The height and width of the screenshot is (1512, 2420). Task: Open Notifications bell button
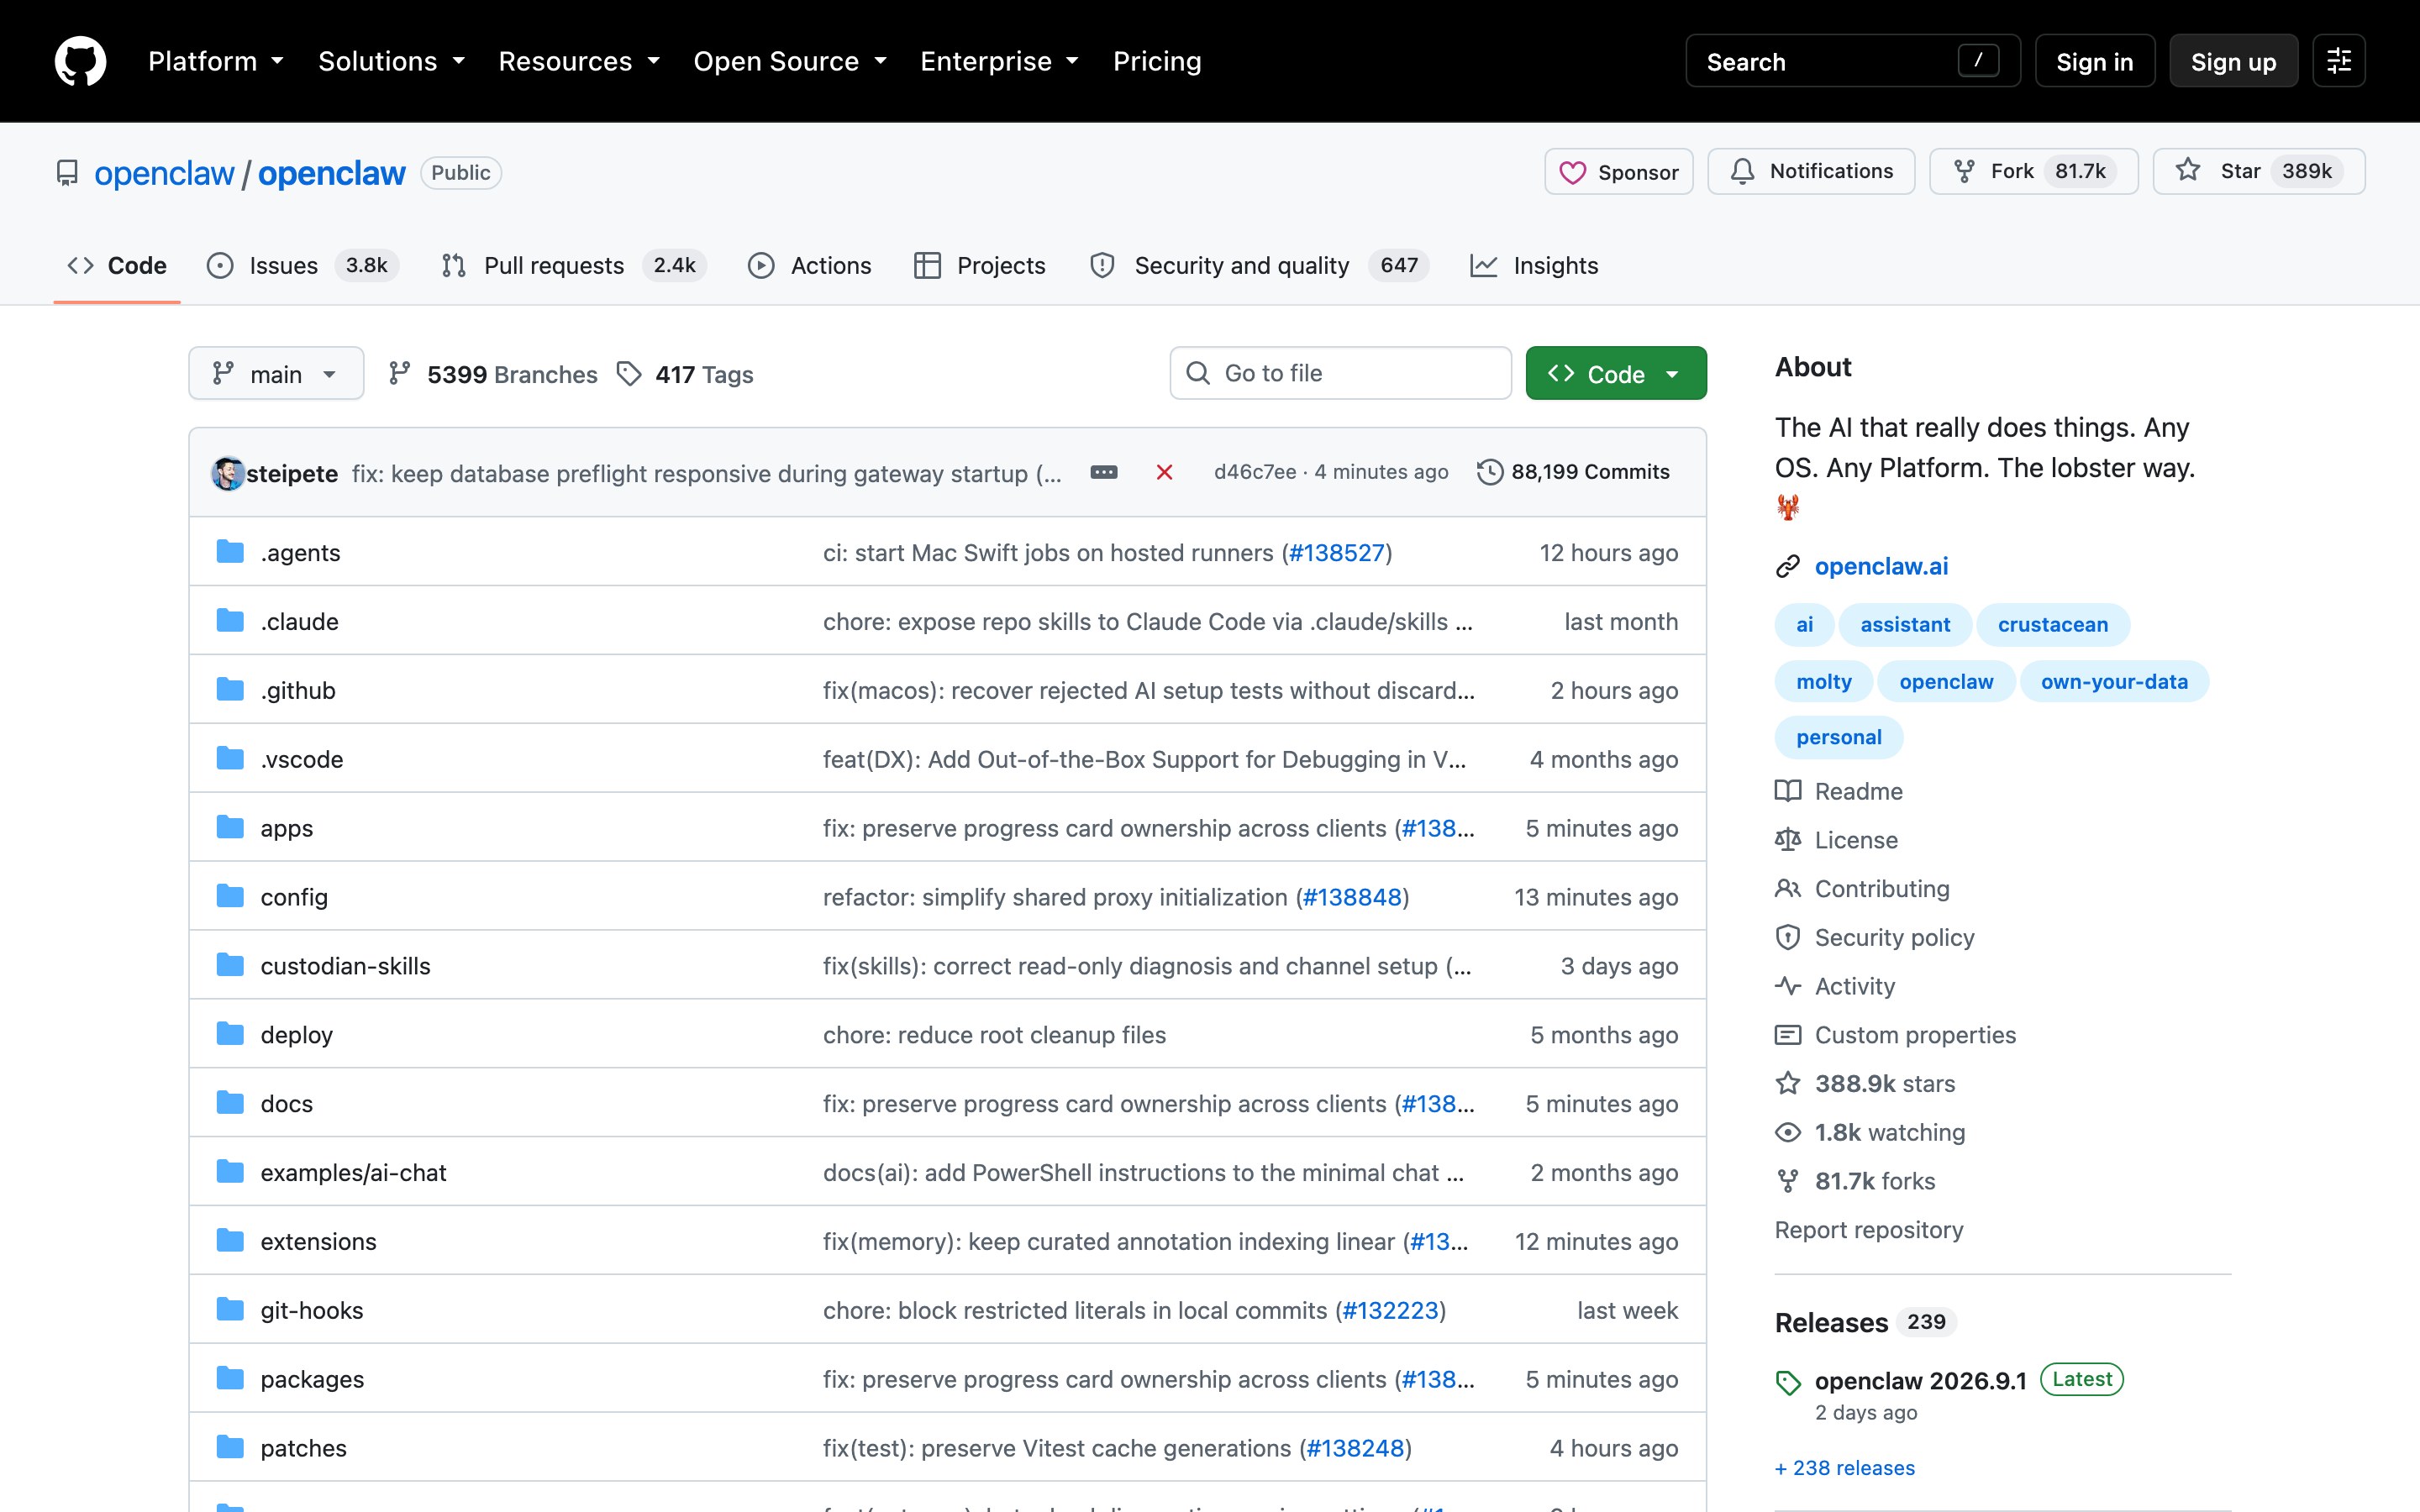coord(1811,172)
